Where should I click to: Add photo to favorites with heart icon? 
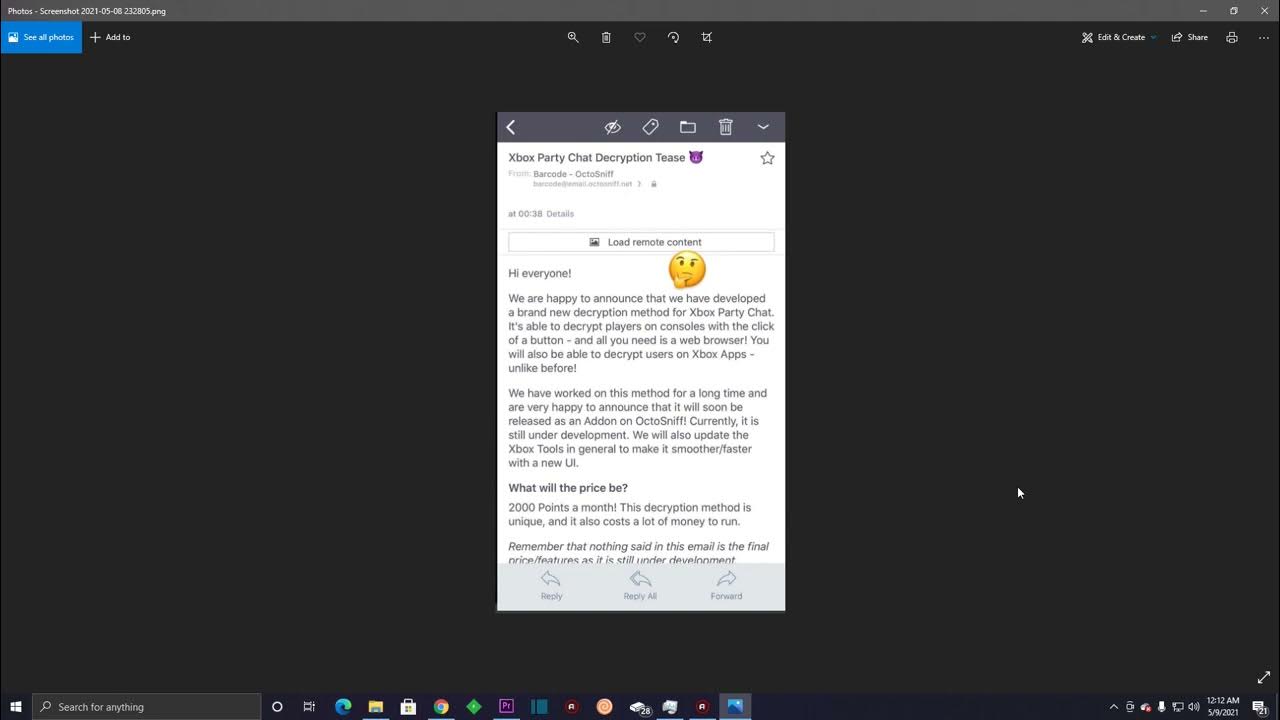pos(640,37)
